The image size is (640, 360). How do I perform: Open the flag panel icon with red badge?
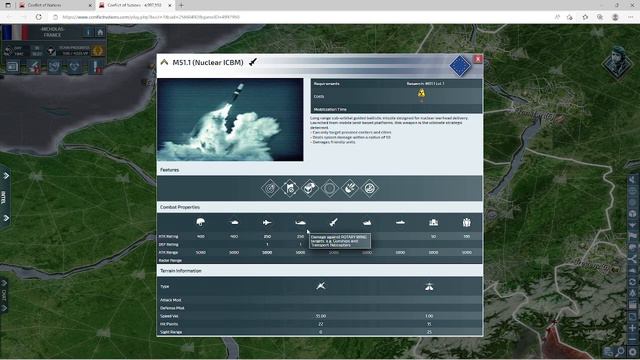click(x=95, y=67)
